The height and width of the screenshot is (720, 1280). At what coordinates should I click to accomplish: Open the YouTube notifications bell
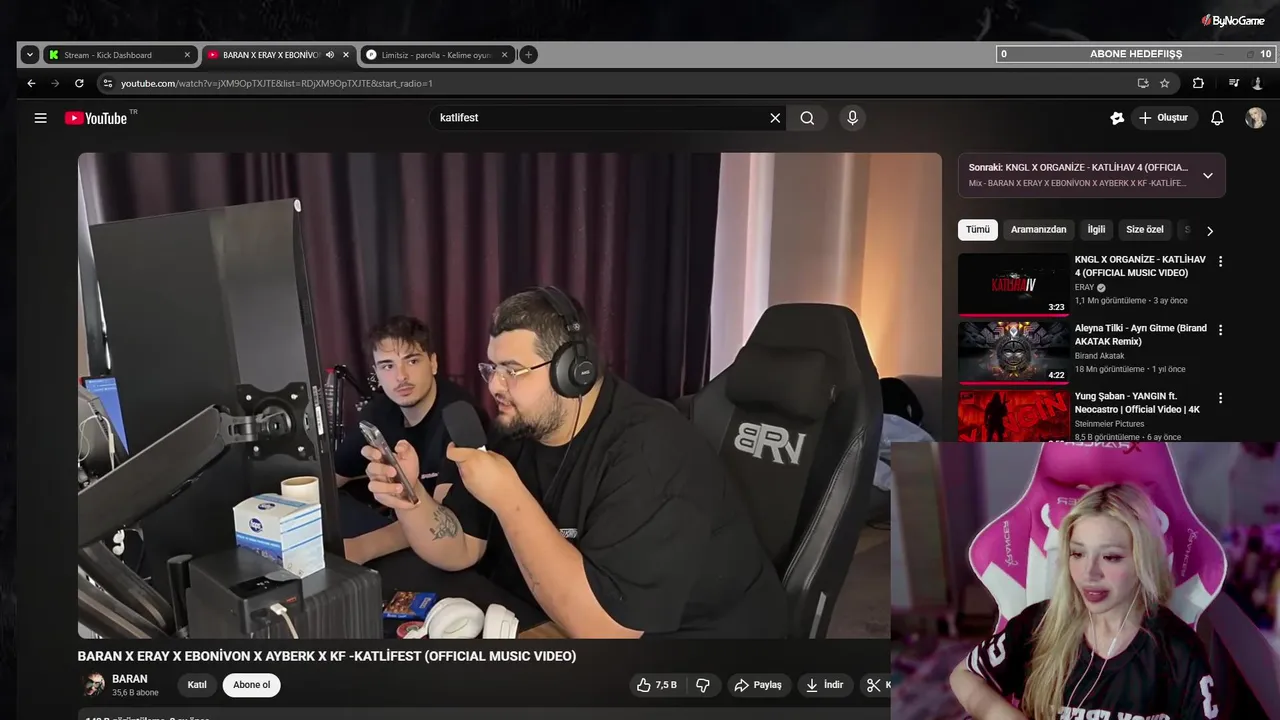1217,118
